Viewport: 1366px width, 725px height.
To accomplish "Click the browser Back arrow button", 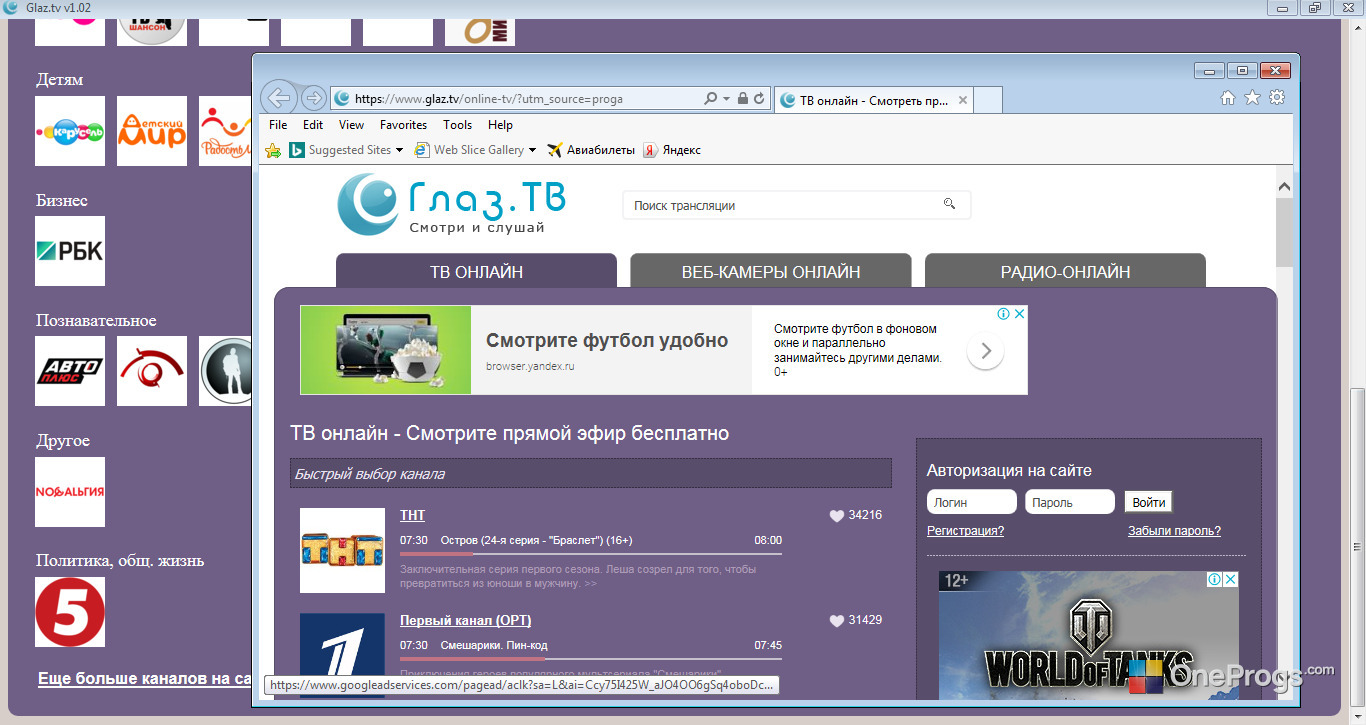I will pyautogui.click(x=279, y=98).
